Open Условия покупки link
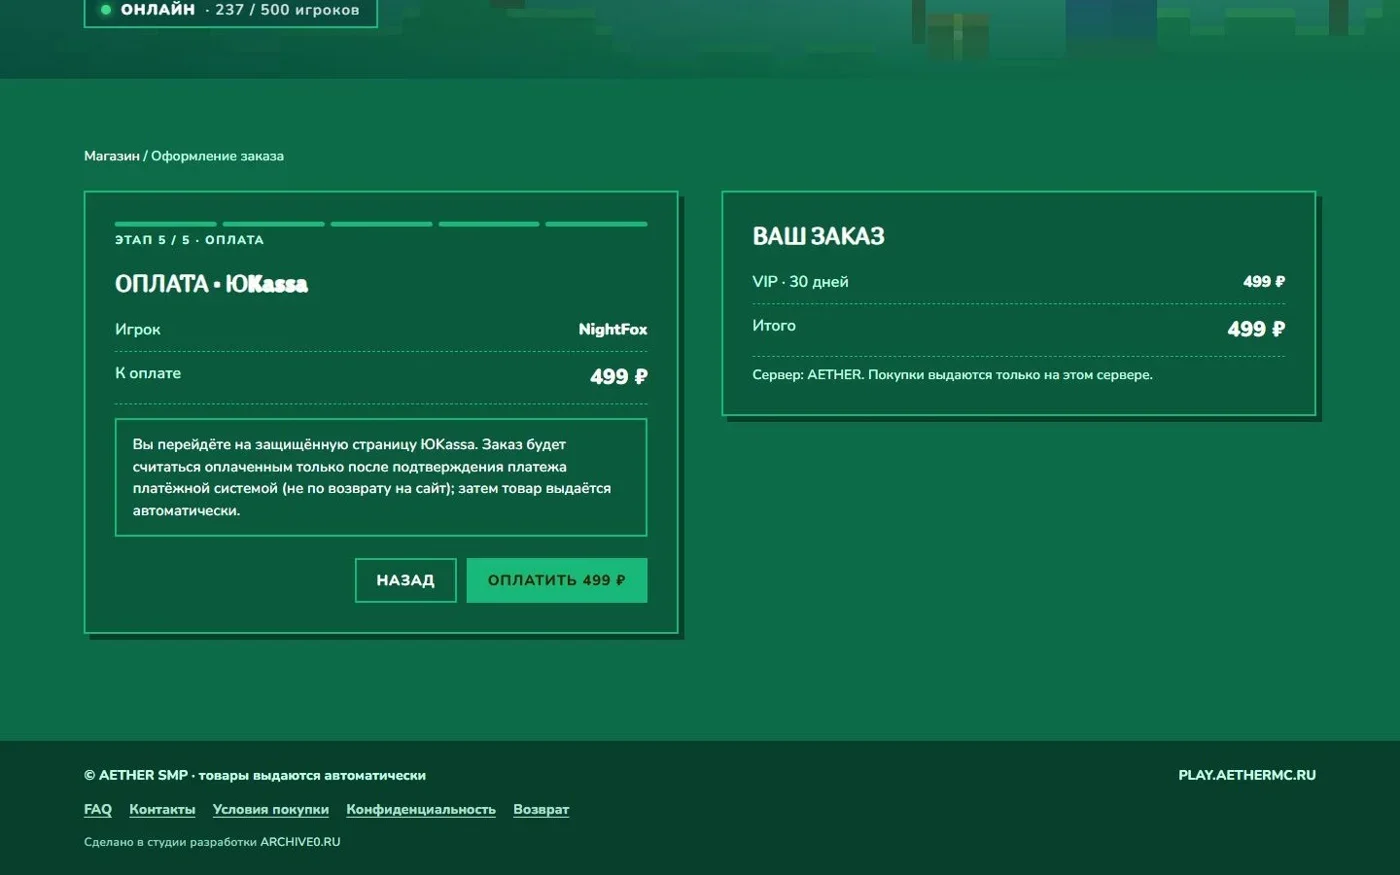Screen dimensions: 1400x875 tap(271, 809)
